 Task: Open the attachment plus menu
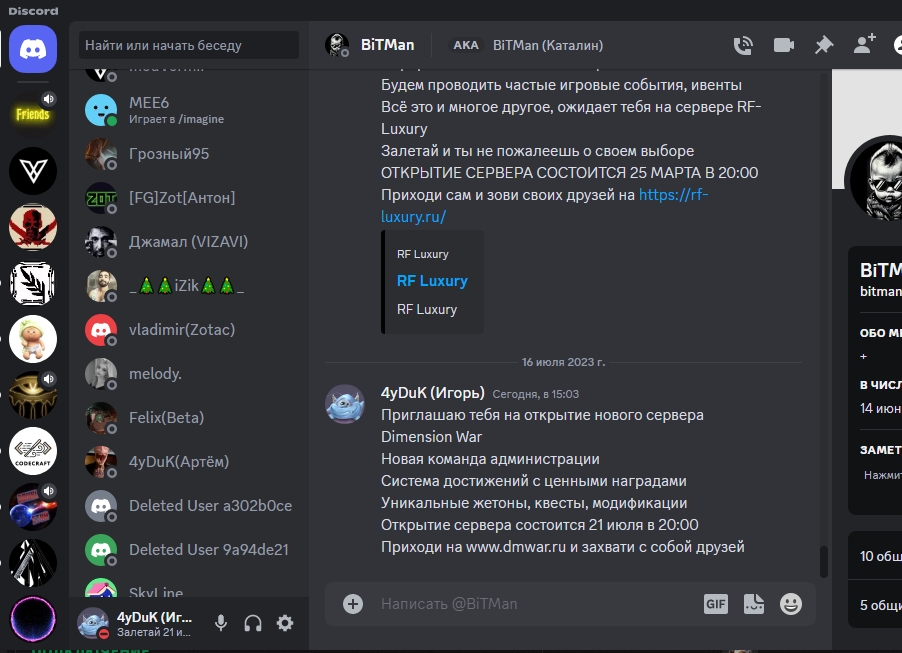click(353, 604)
